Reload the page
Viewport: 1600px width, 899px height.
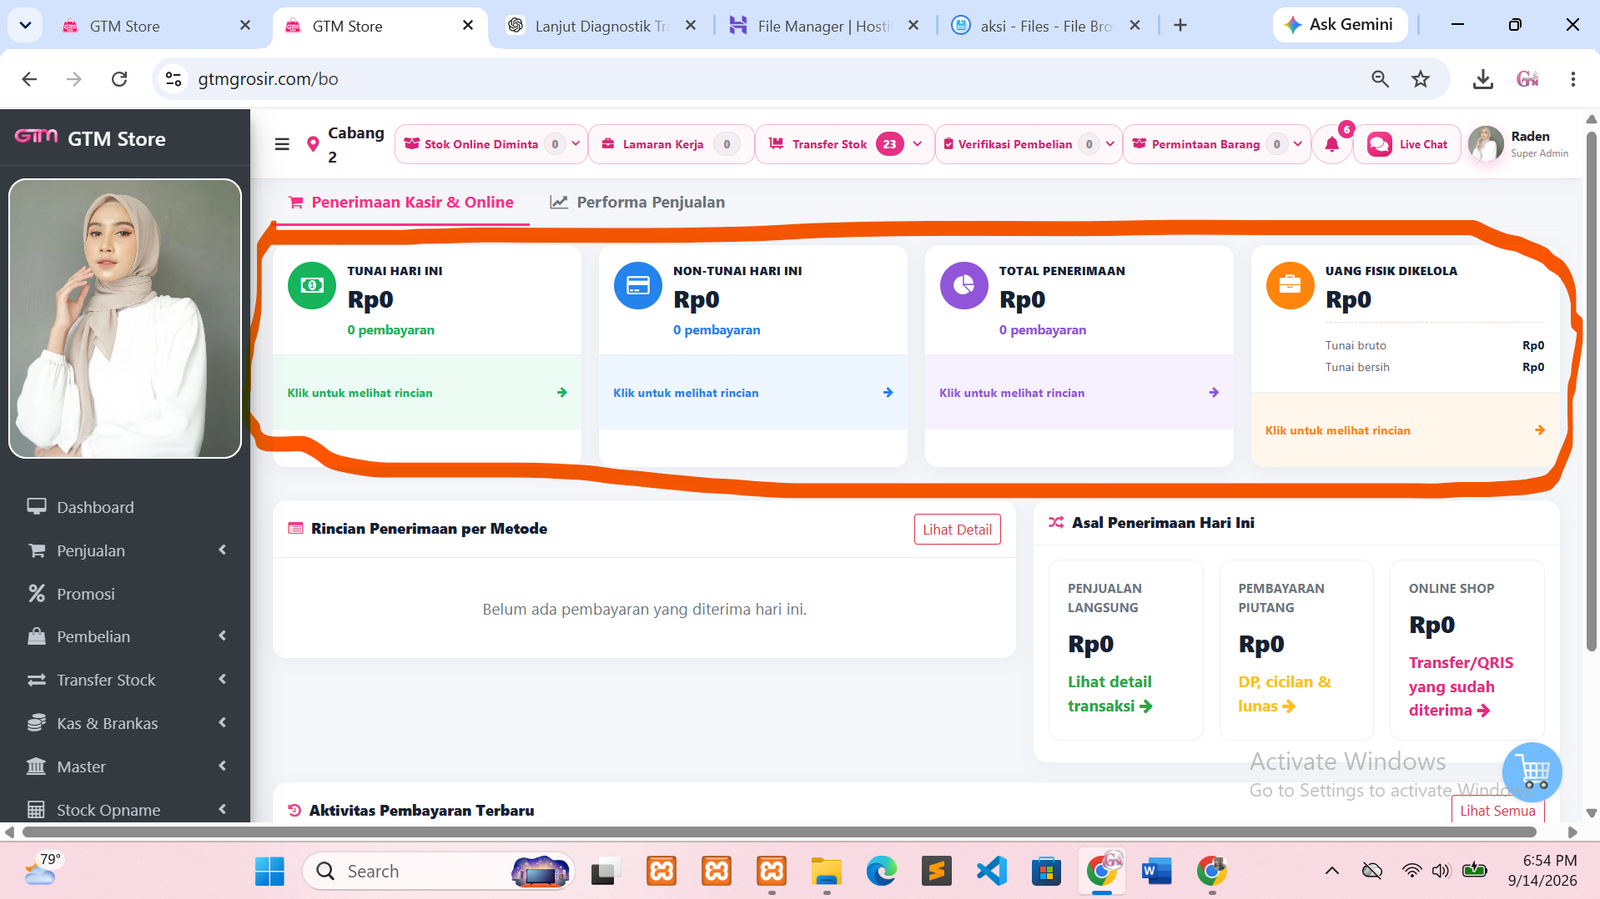coord(119,79)
